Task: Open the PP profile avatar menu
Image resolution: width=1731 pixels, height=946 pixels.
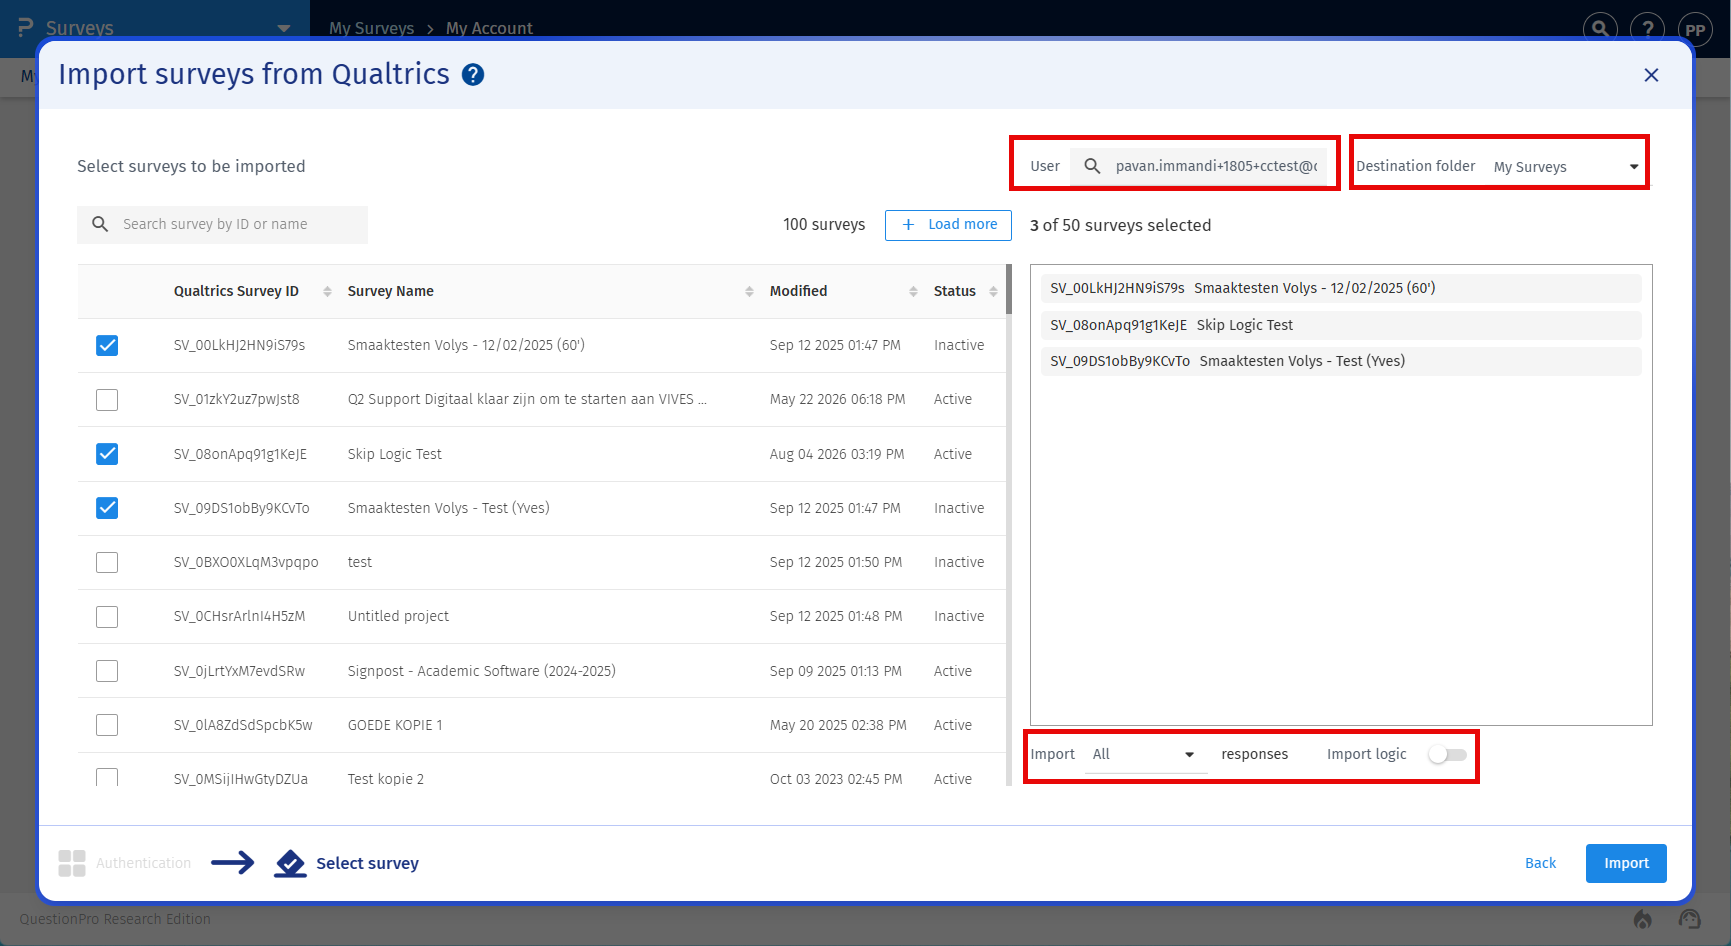Action: coord(1695,29)
